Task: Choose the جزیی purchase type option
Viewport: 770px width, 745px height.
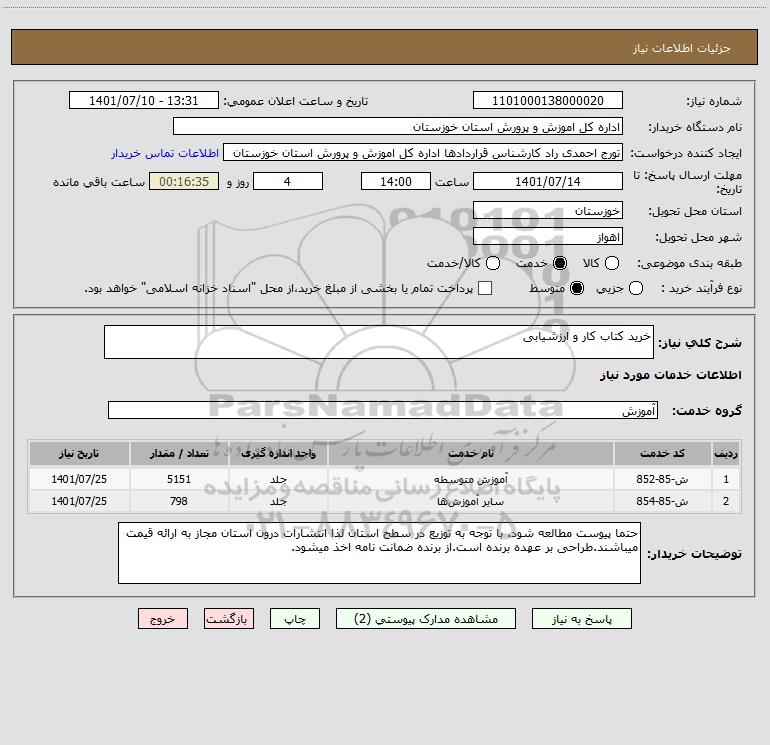Action: click(635, 288)
